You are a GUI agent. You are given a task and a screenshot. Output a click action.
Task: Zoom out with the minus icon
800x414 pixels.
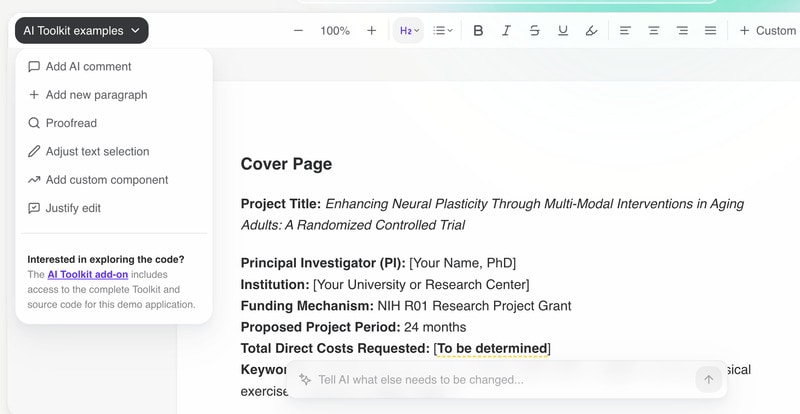[x=298, y=31]
